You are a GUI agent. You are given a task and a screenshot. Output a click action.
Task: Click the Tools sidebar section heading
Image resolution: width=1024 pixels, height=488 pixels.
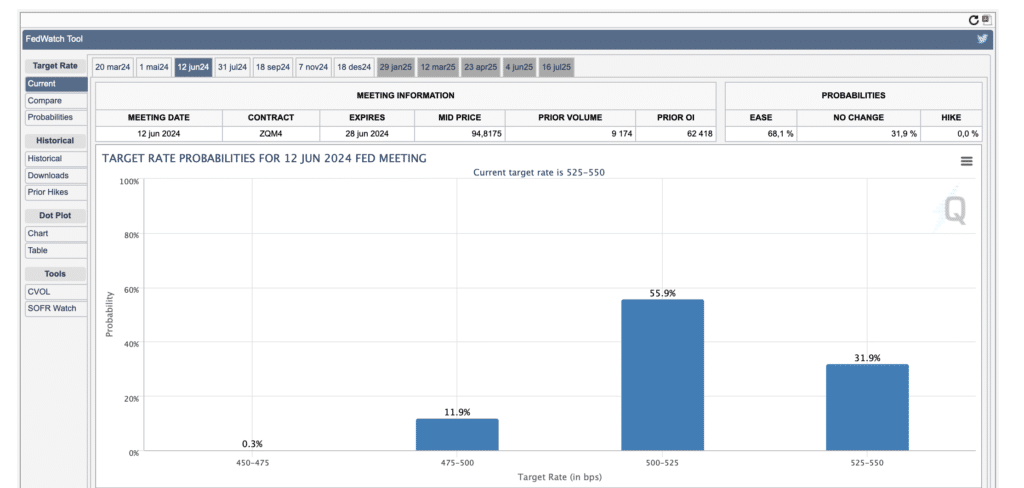56,274
